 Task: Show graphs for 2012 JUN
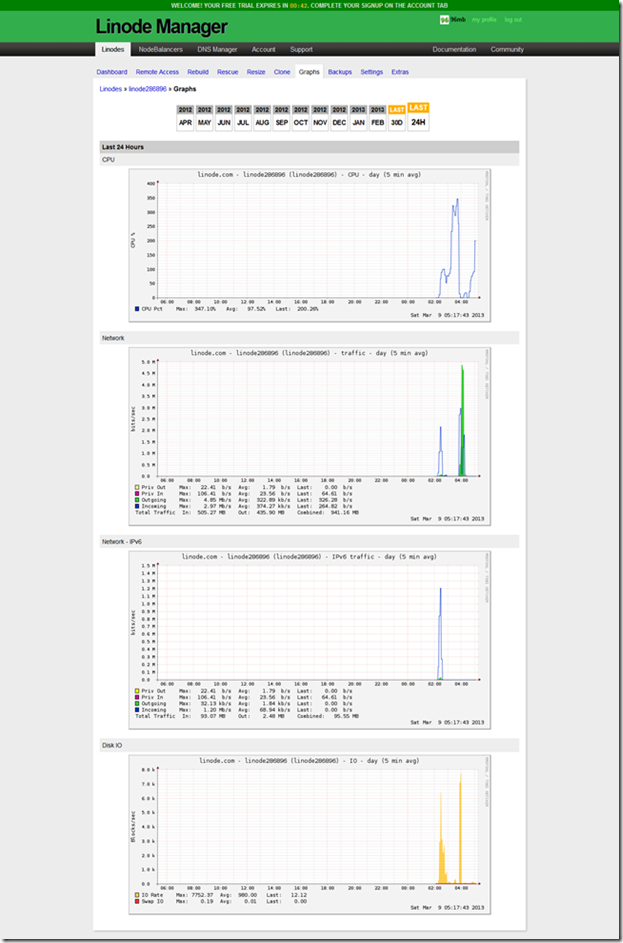click(224, 117)
